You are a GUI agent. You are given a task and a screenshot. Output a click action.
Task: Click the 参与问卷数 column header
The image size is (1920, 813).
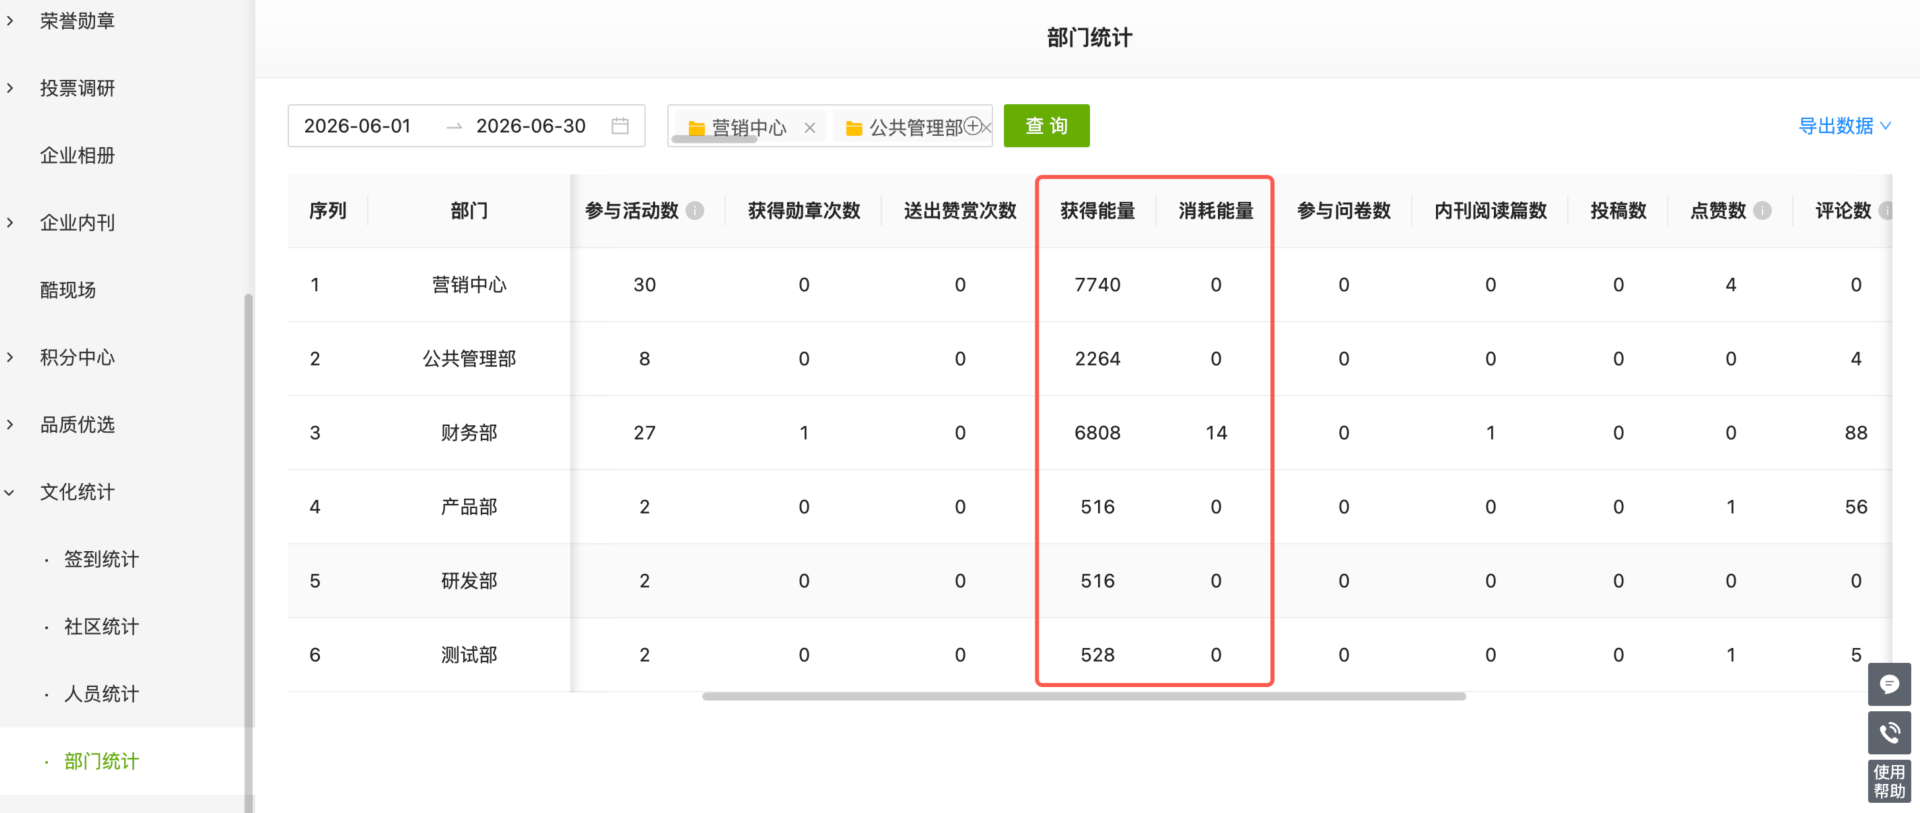point(1344,211)
